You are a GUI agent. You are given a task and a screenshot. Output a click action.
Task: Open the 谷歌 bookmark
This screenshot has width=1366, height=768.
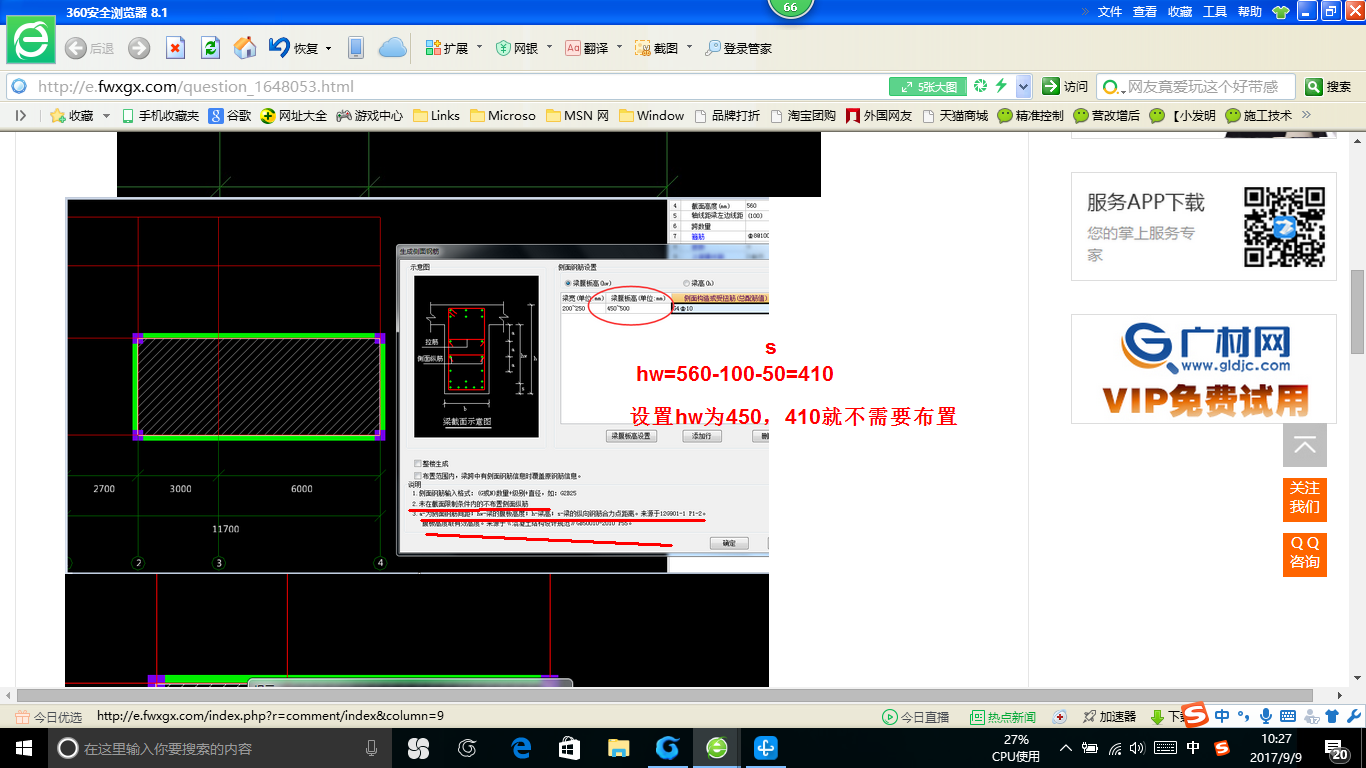coord(230,116)
